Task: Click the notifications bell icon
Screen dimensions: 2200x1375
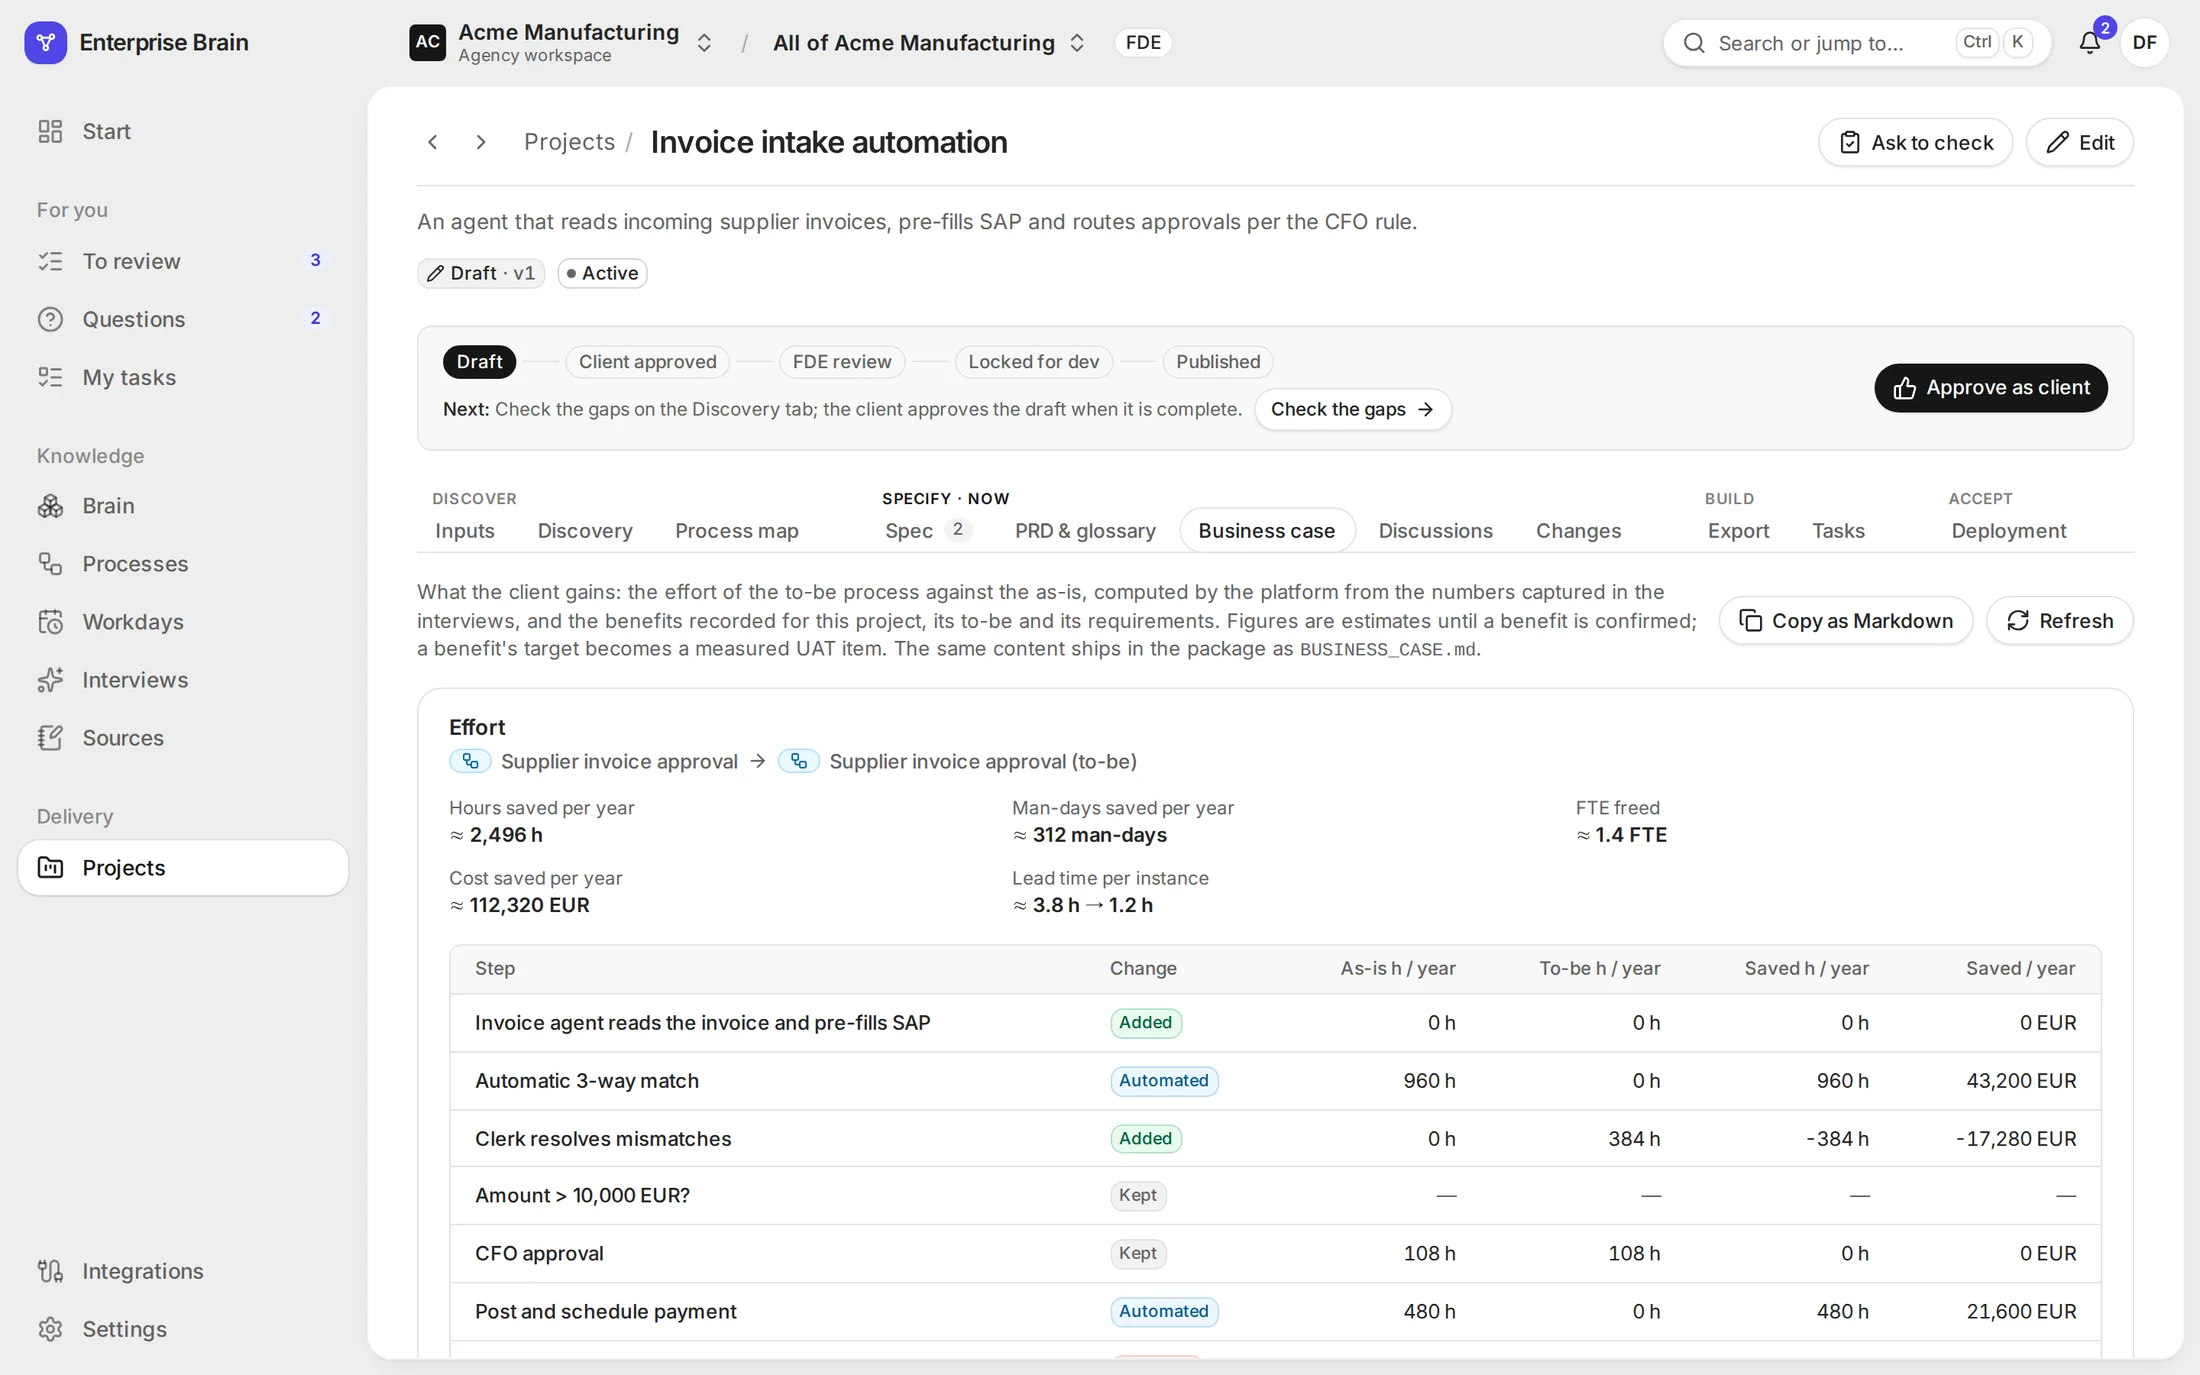Action: pos(2090,42)
